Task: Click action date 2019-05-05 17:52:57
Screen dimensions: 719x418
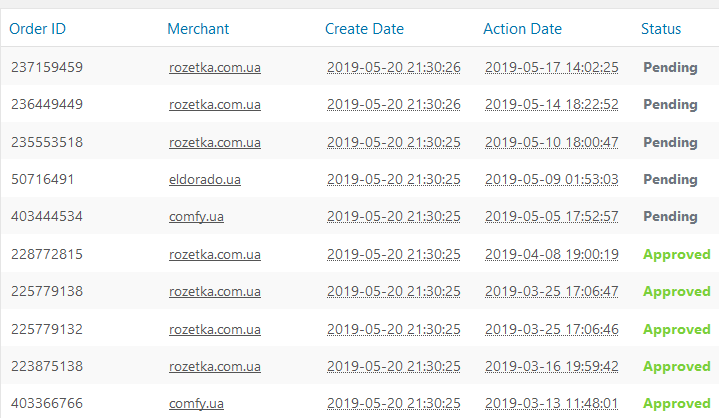Action: pos(552,216)
